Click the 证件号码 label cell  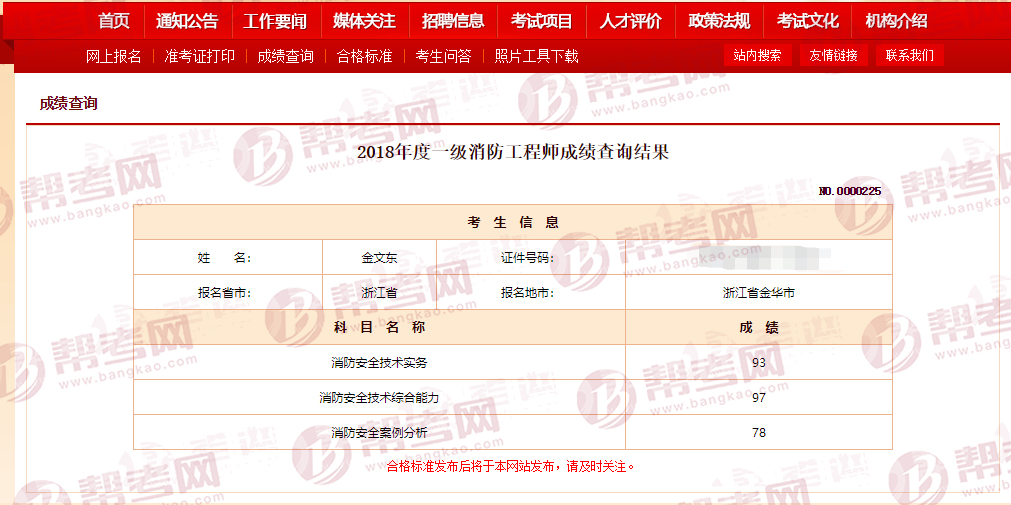(x=531, y=257)
